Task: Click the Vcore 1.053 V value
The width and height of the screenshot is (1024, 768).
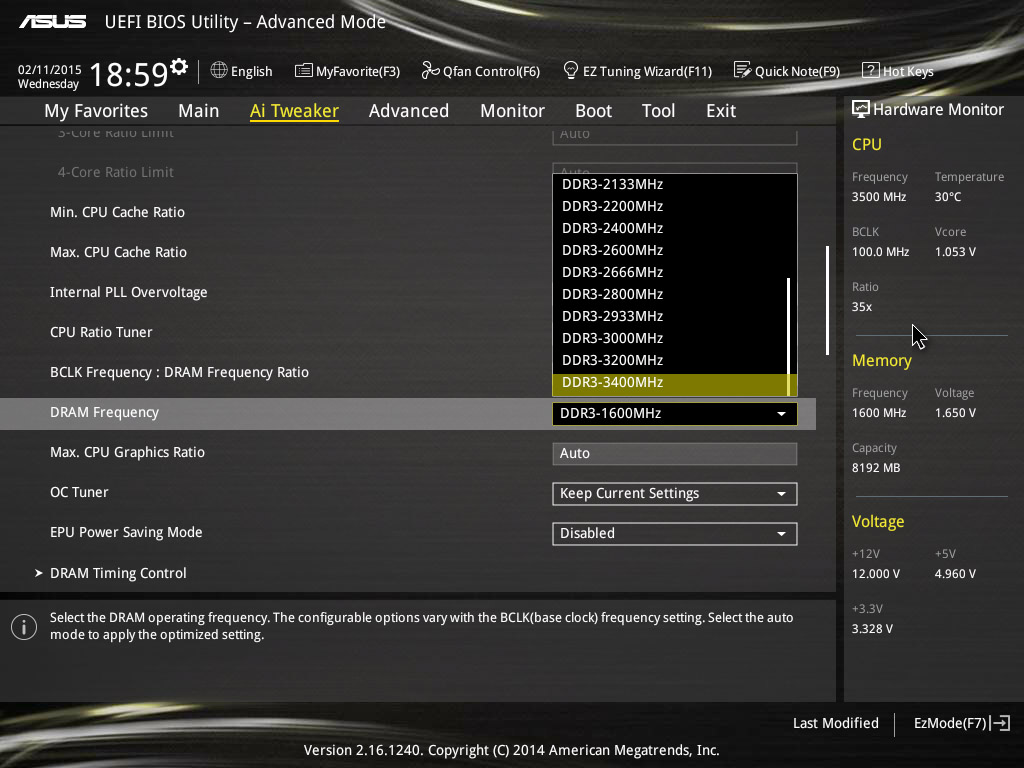Action: coord(955,251)
